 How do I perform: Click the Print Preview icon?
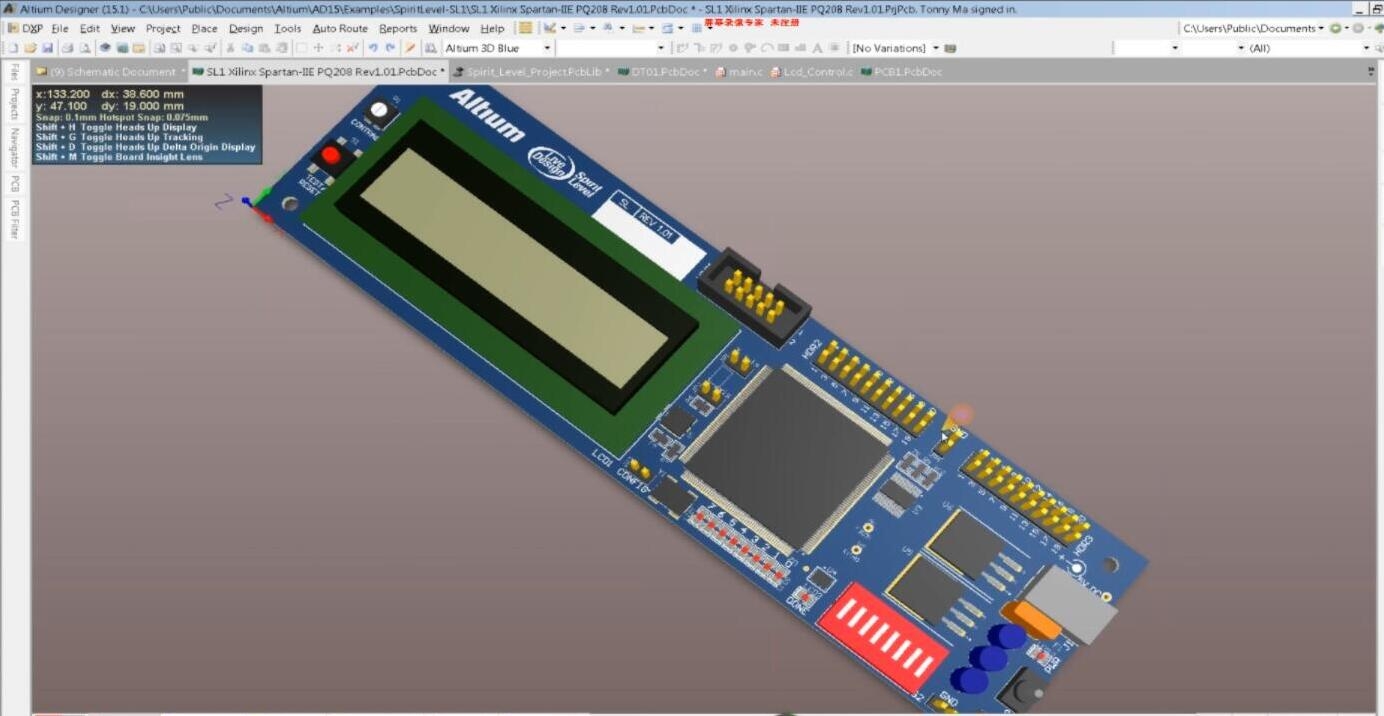click(85, 48)
